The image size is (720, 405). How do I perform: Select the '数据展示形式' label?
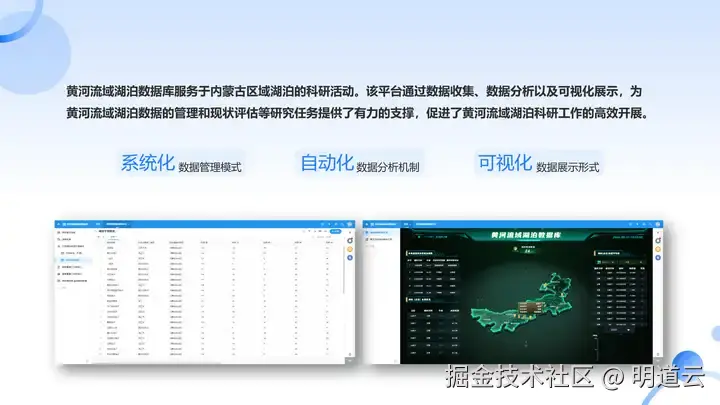pos(568,167)
